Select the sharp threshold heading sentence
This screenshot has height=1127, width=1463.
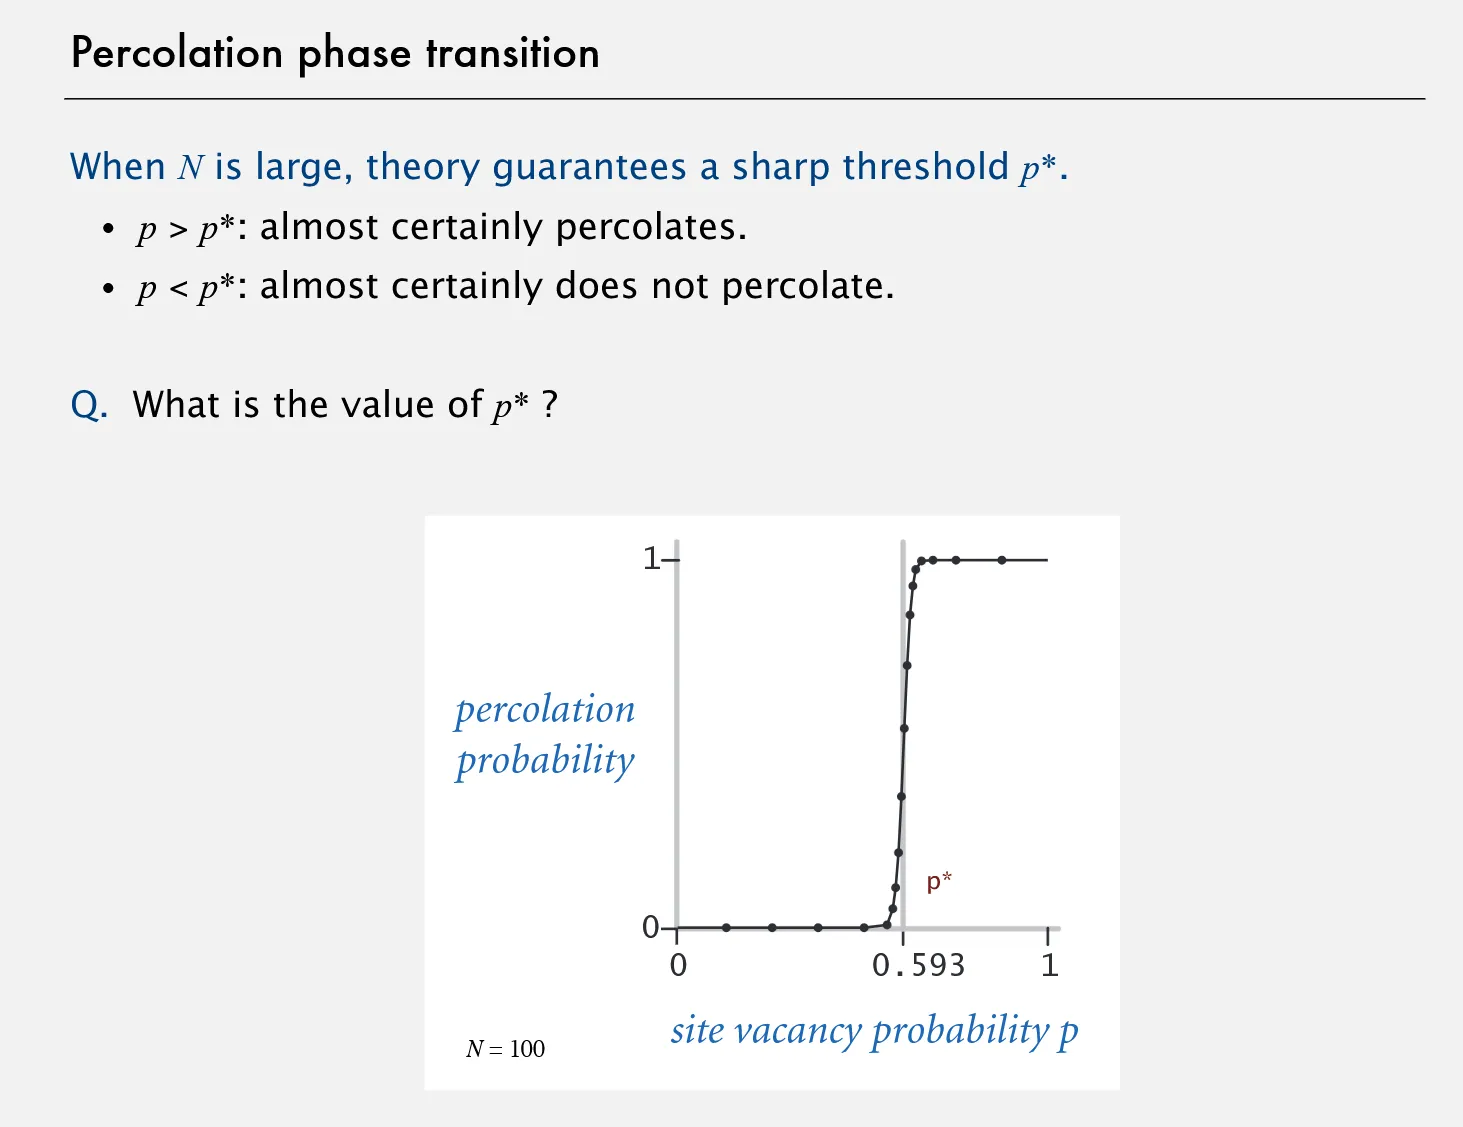coord(569,167)
